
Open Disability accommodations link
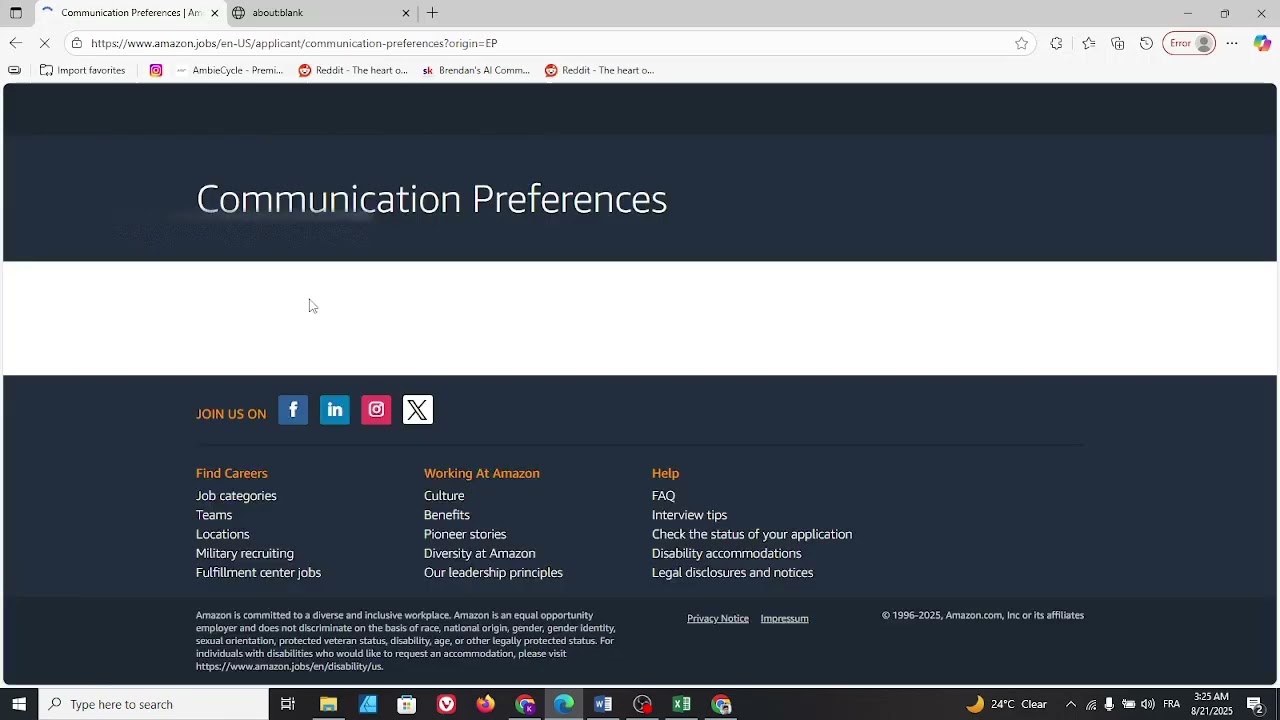[727, 553]
